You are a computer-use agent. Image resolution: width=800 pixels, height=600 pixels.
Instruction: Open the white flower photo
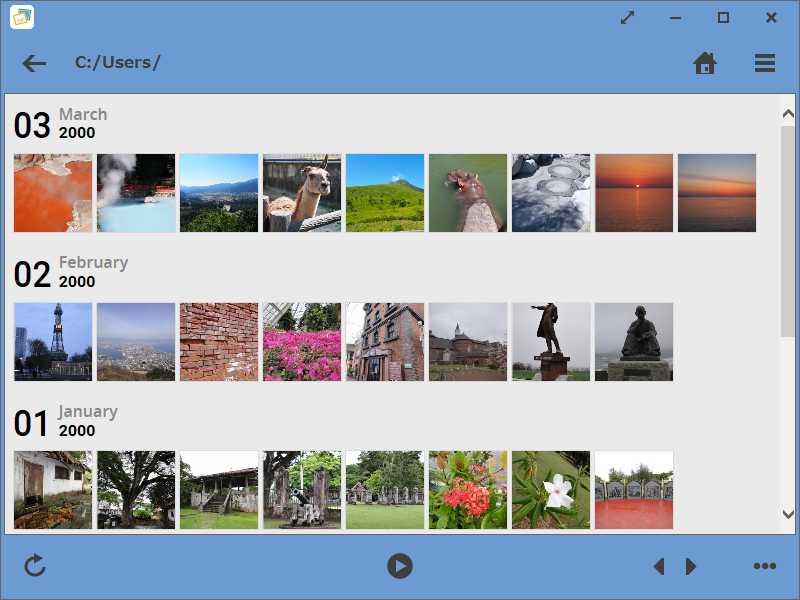551,490
